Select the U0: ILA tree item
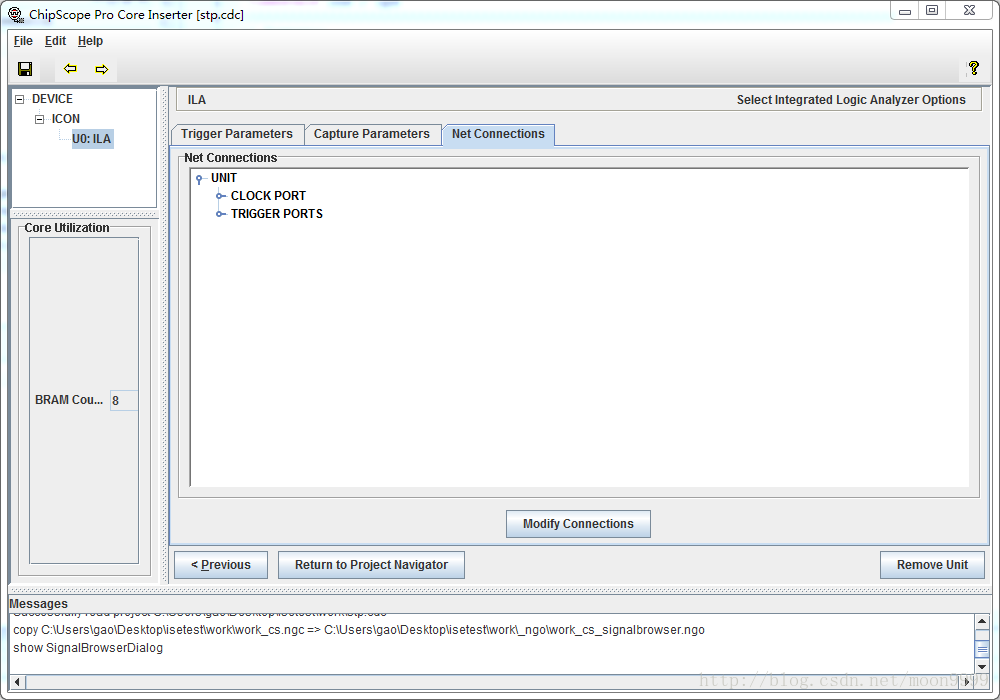Image resolution: width=1000 pixels, height=700 pixels. (x=92, y=139)
